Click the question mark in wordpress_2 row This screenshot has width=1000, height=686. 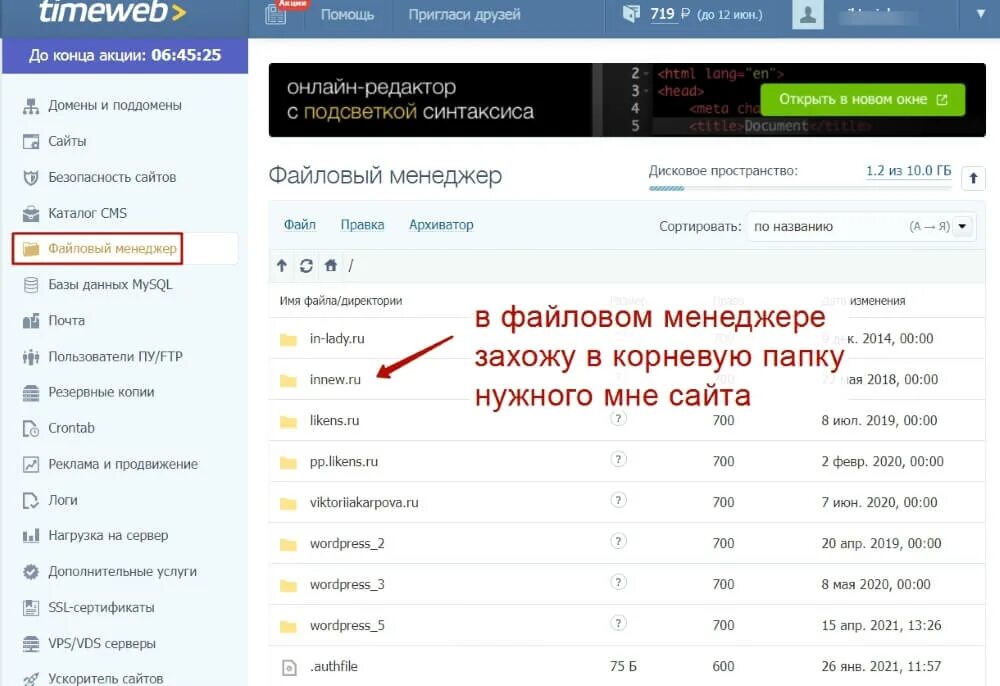(x=618, y=541)
